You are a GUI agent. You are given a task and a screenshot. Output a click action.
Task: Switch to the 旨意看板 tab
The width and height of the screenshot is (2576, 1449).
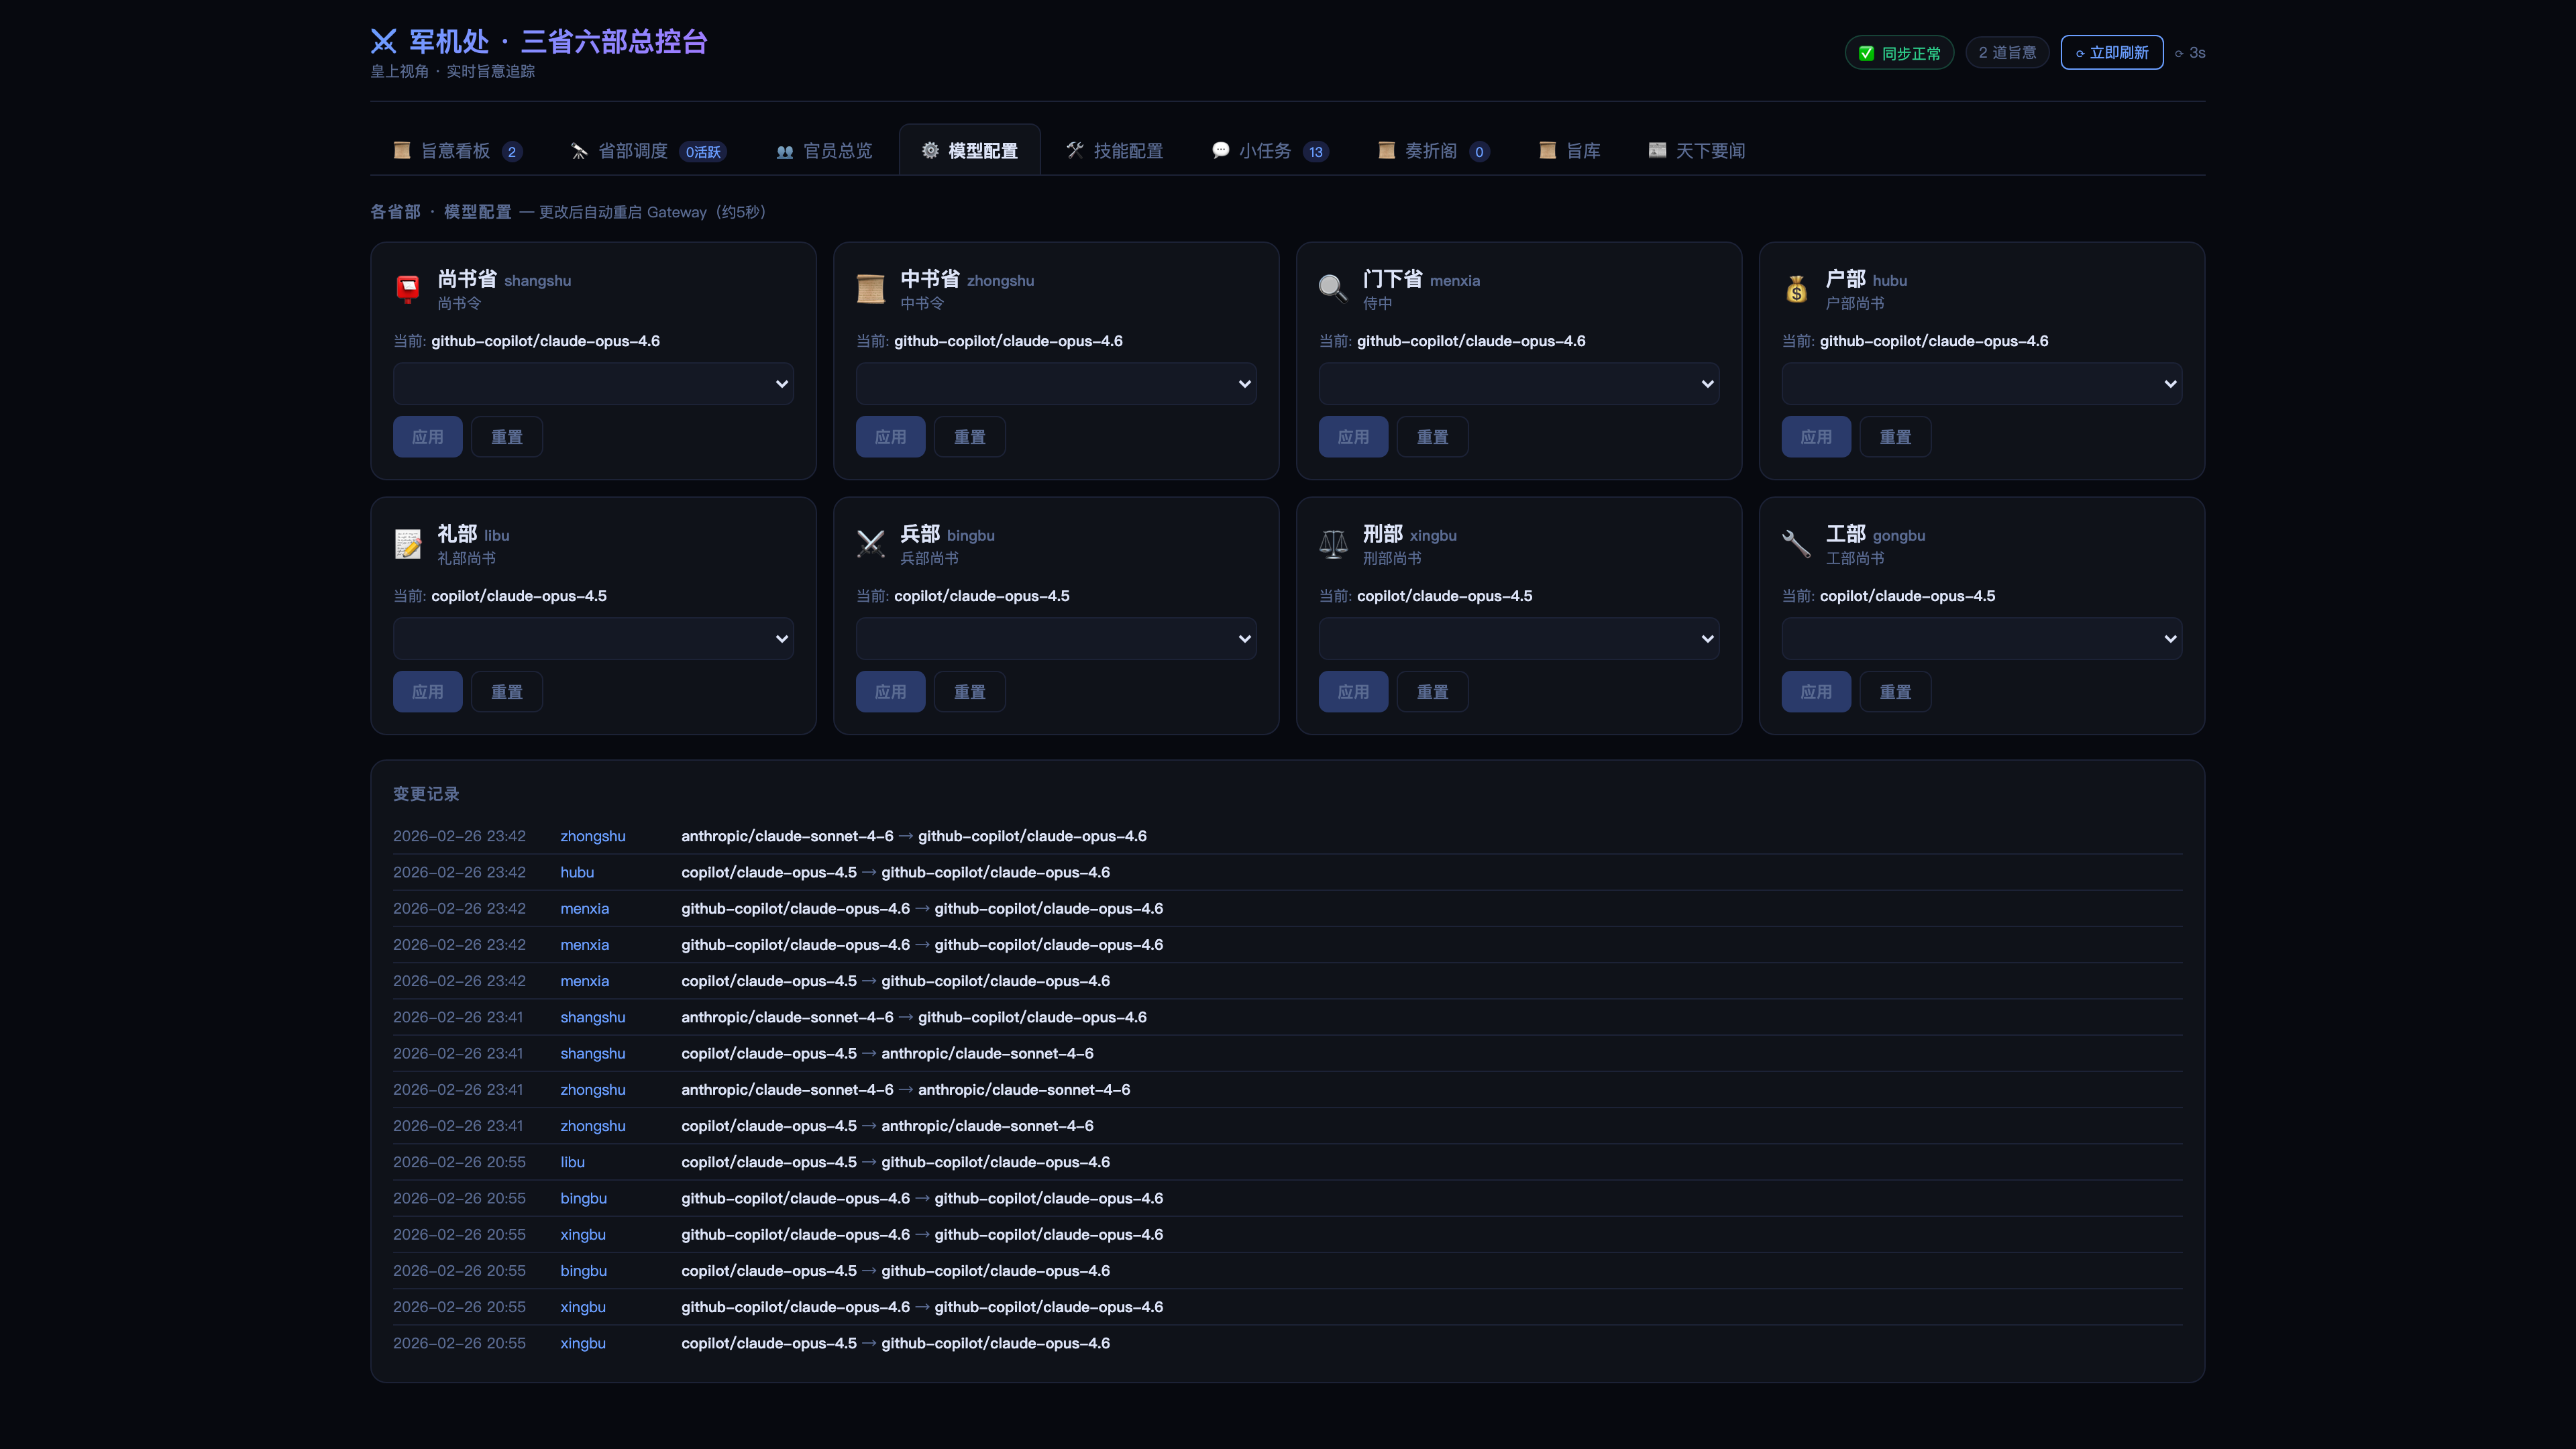(457, 151)
